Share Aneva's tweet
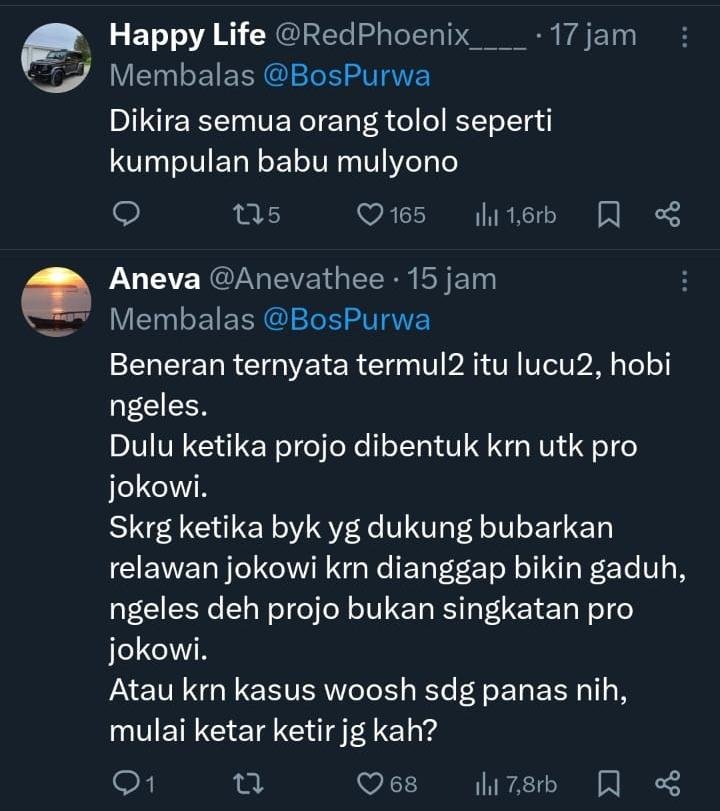This screenshot has width=720, height=811. [667, 783]
